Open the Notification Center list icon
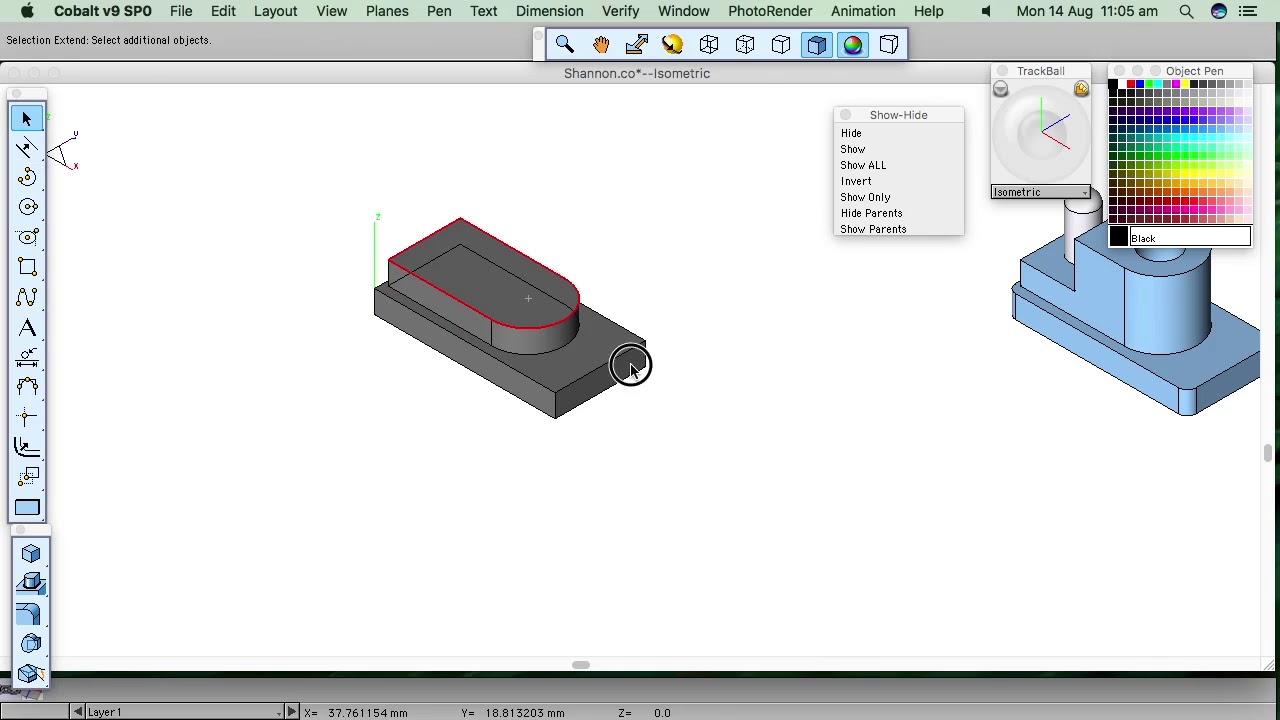The image size is (1280, 720). point(1248,11)
